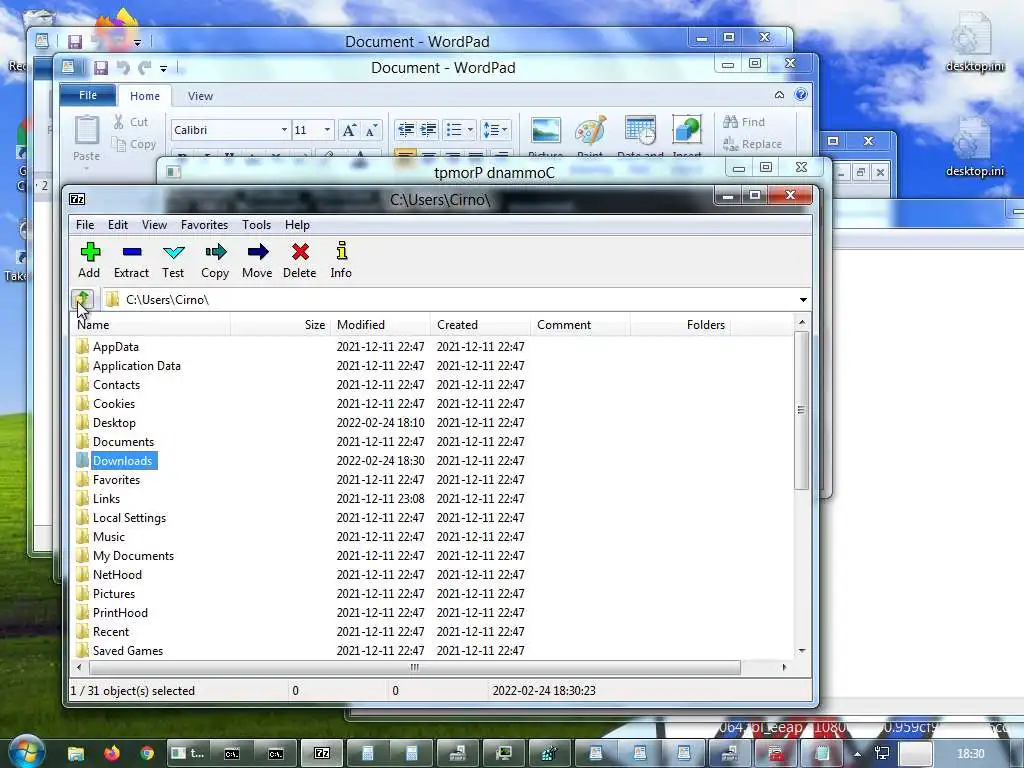Grow the font size in WordPad

(x=349, y=130)
